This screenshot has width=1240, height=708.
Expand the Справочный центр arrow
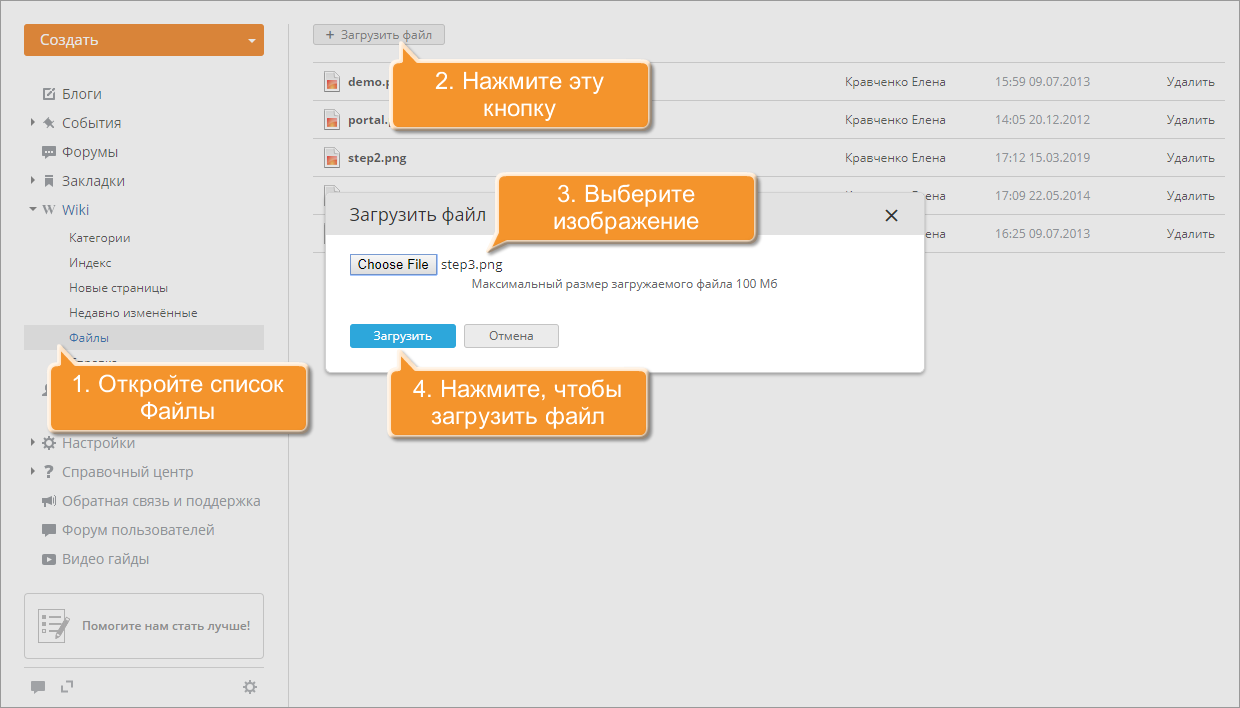tap(33, 472)
